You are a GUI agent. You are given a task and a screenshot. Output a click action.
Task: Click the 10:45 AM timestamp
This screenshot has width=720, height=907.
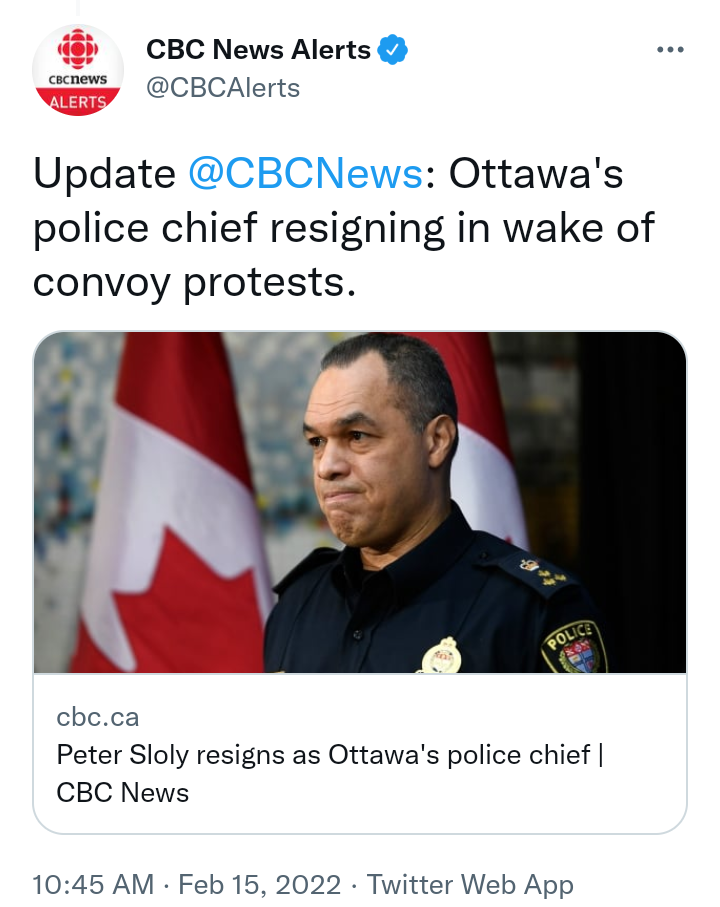point(93,884)
